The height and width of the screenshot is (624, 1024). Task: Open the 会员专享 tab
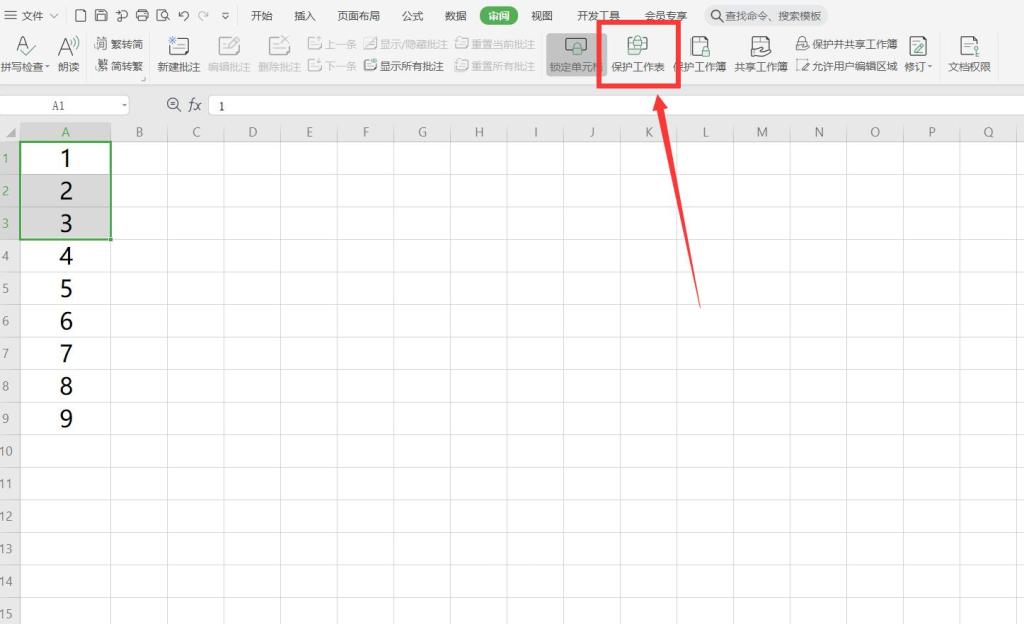[x=665, y=16]
